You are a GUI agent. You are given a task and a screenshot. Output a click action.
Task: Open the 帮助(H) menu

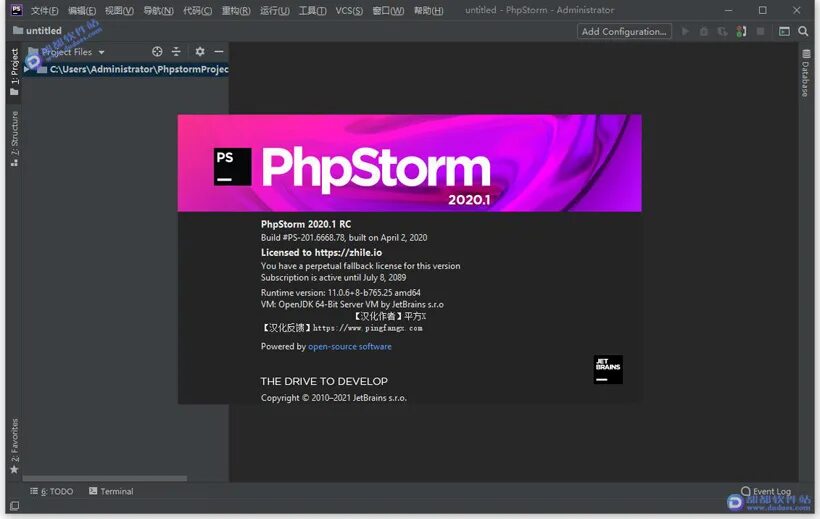(x=428, y=10)
